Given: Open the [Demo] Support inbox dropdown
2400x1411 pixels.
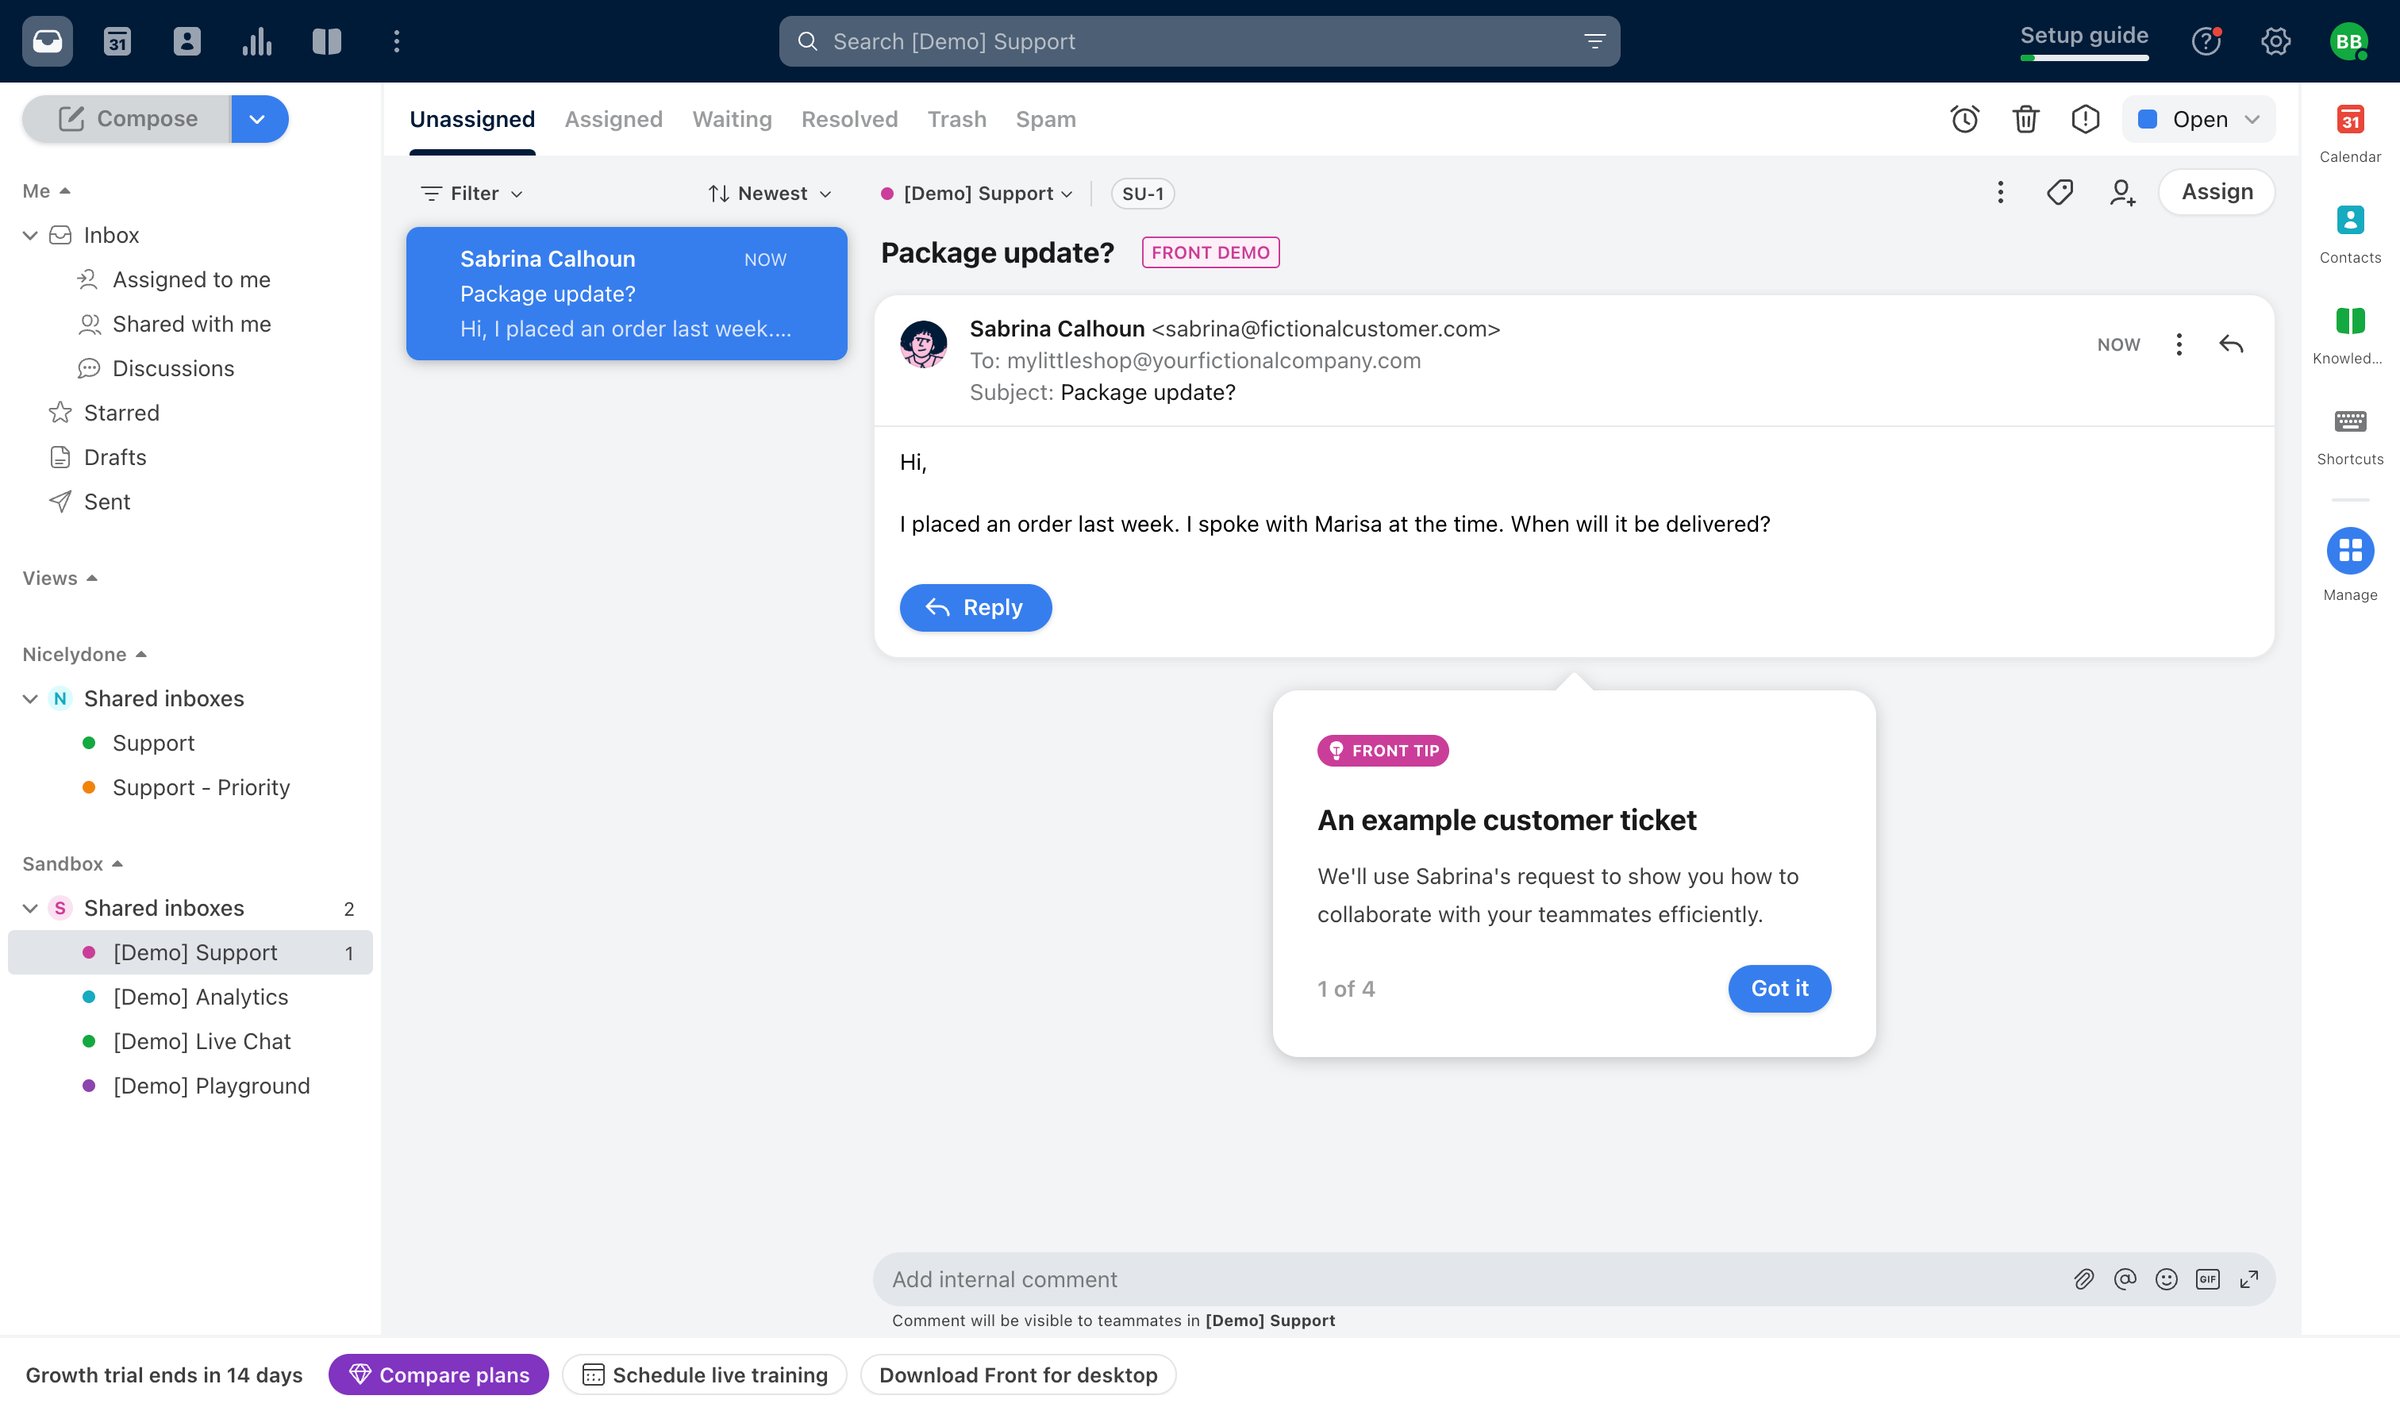Looking at the screenshot, I should (x=977, y=193).
